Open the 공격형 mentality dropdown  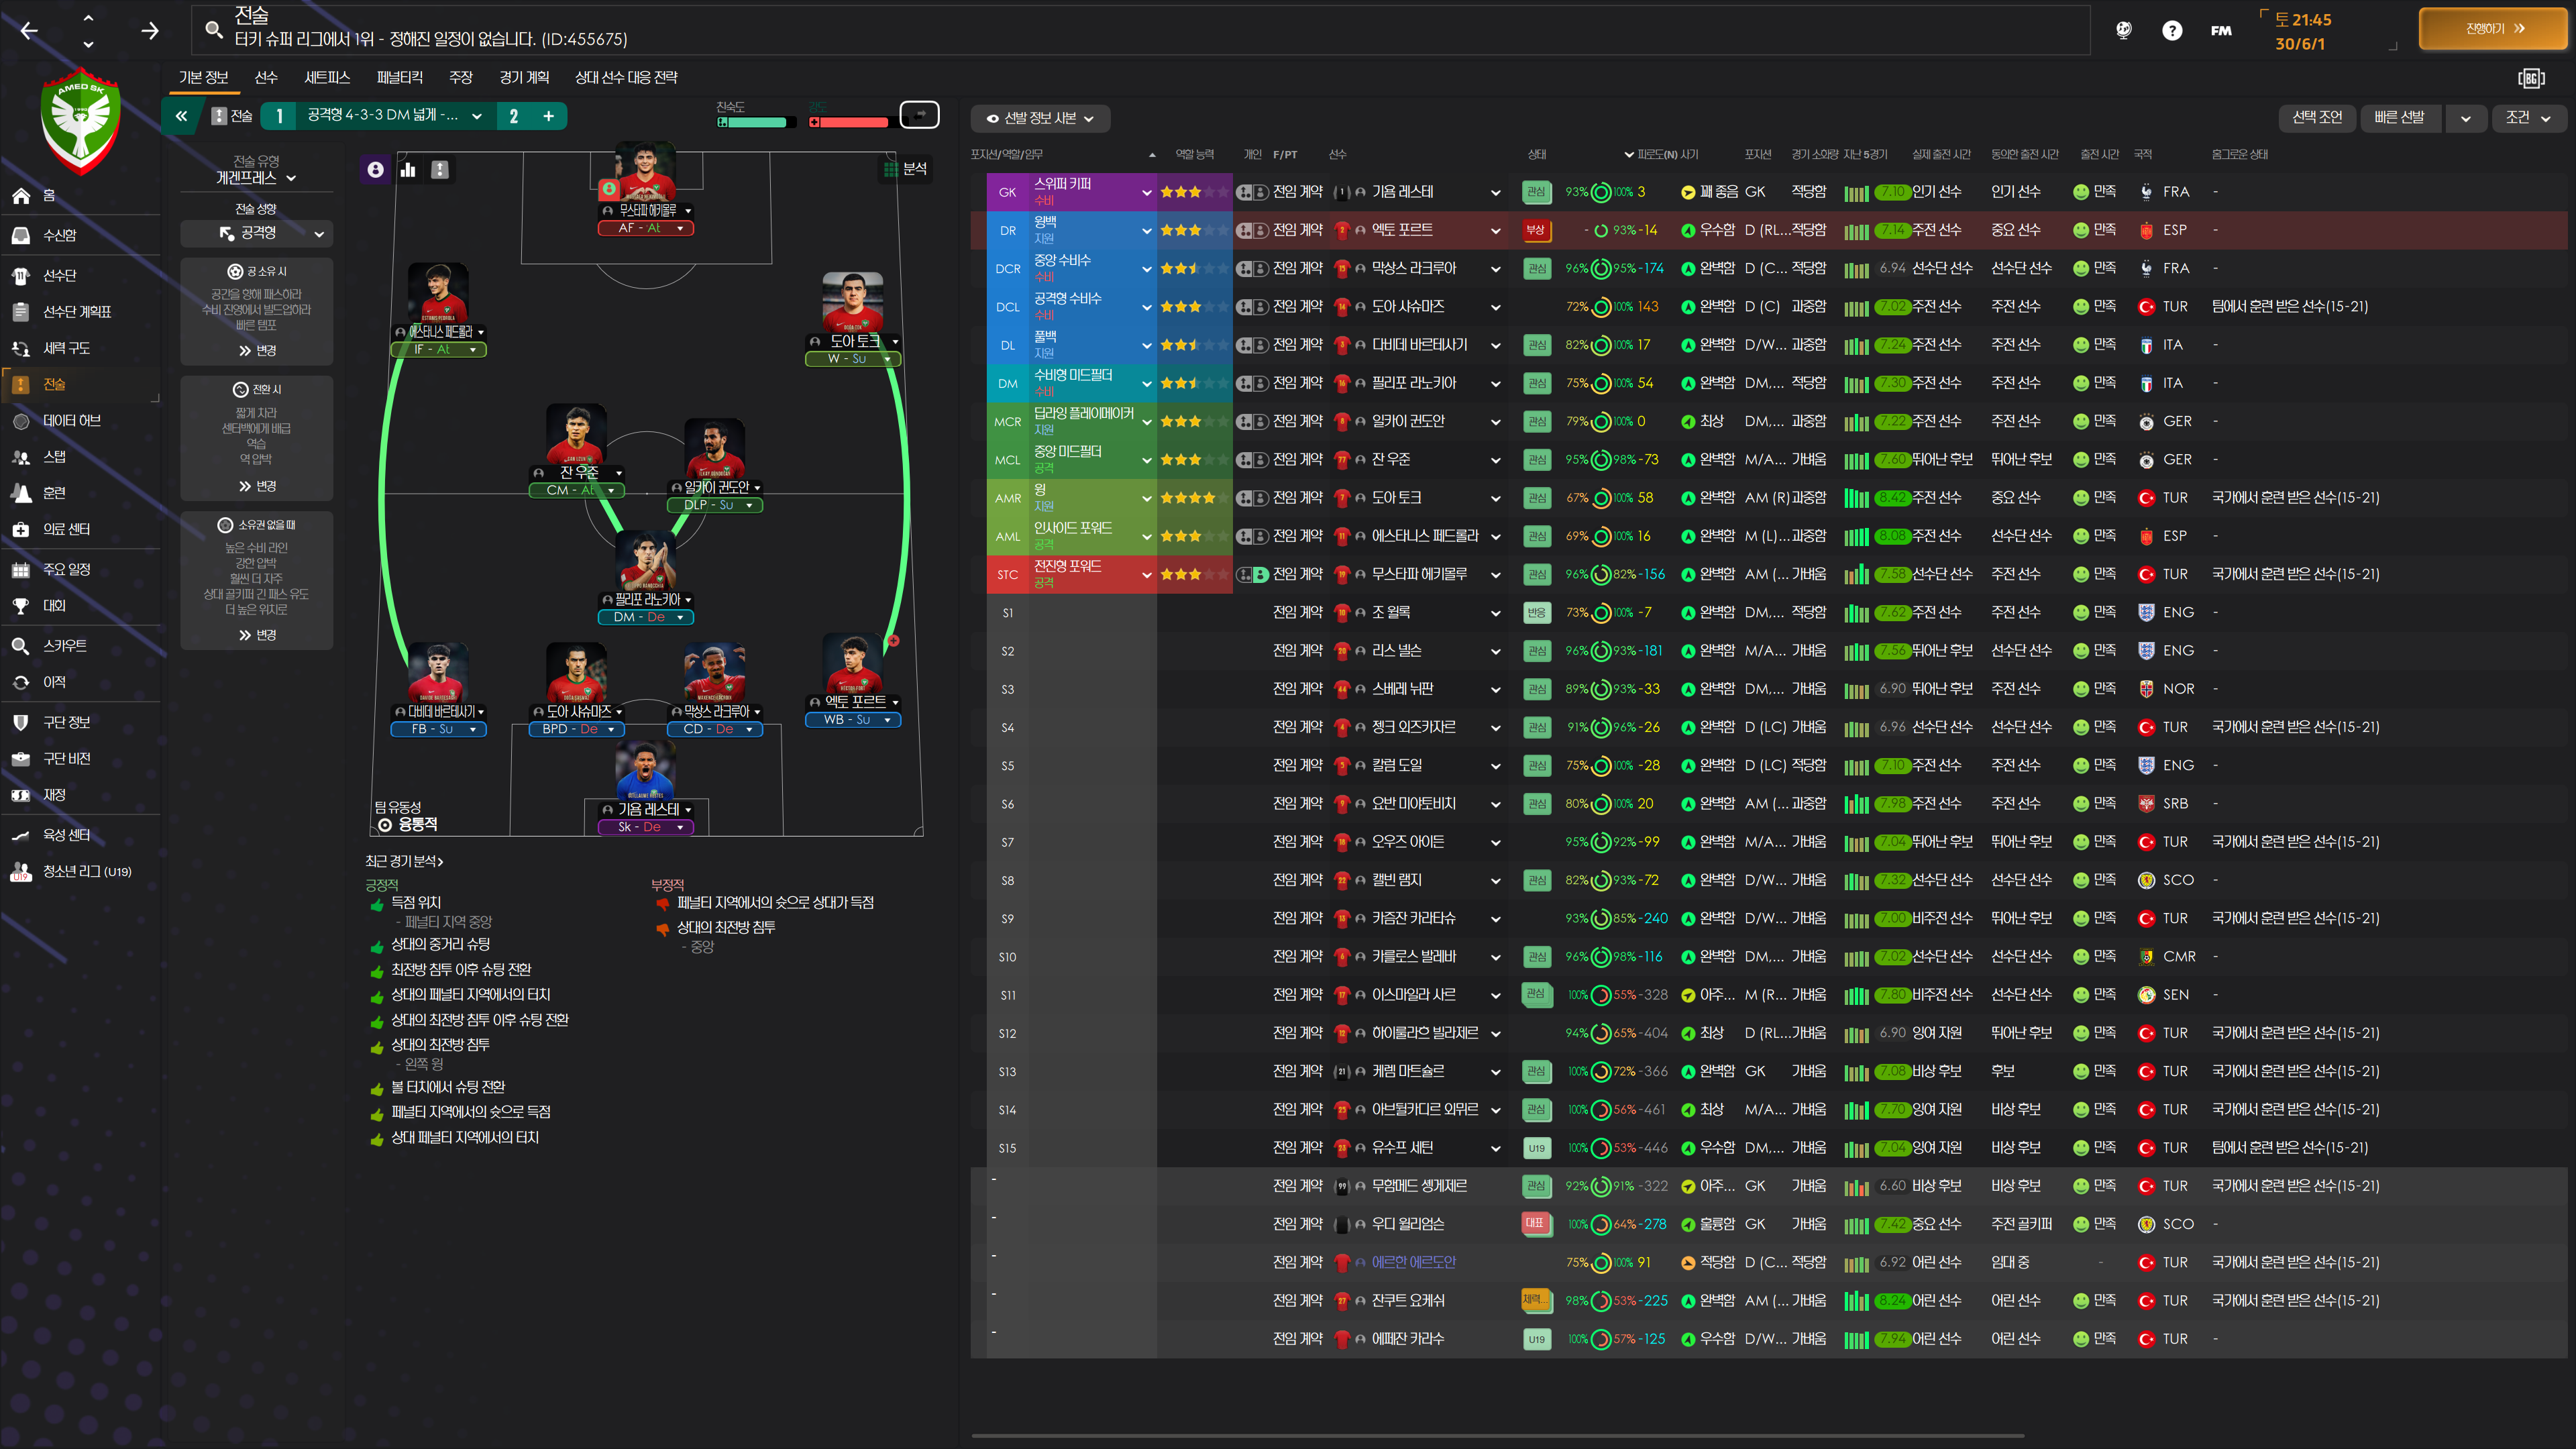click(x=257, y=233)
